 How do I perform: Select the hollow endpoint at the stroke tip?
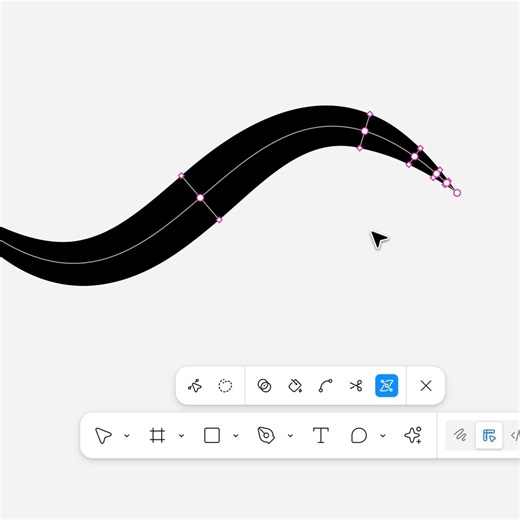tap(457, 193)
